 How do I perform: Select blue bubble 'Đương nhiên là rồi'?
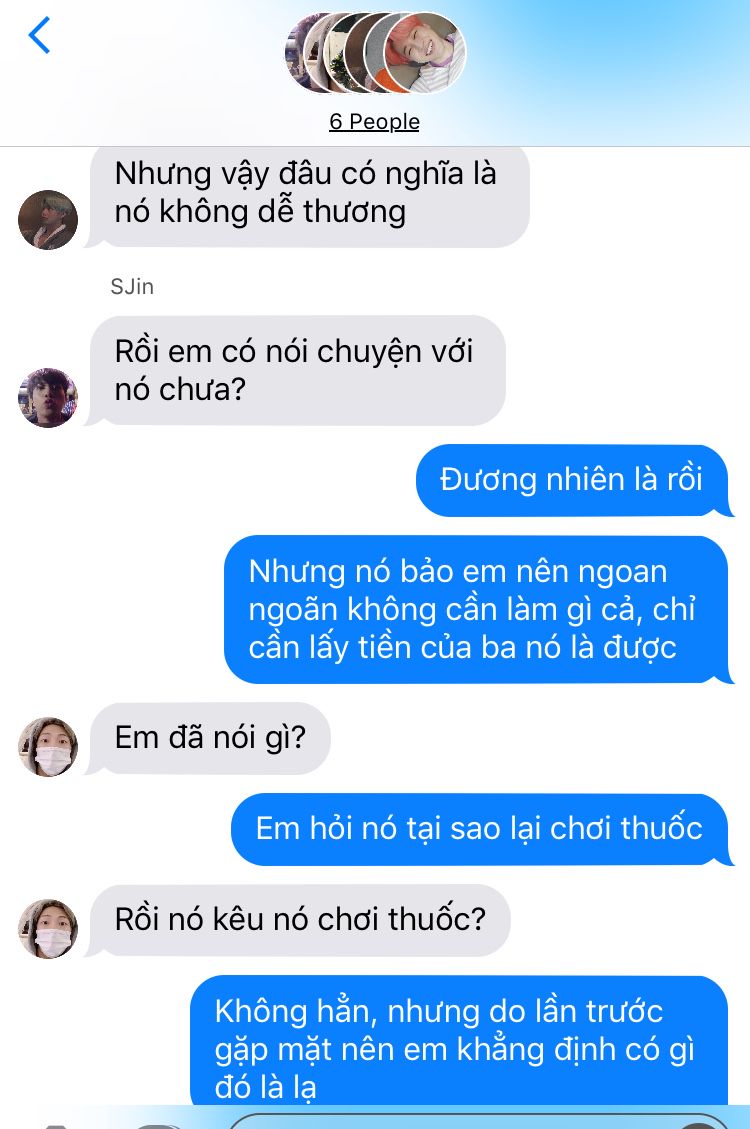pos(574,480)
